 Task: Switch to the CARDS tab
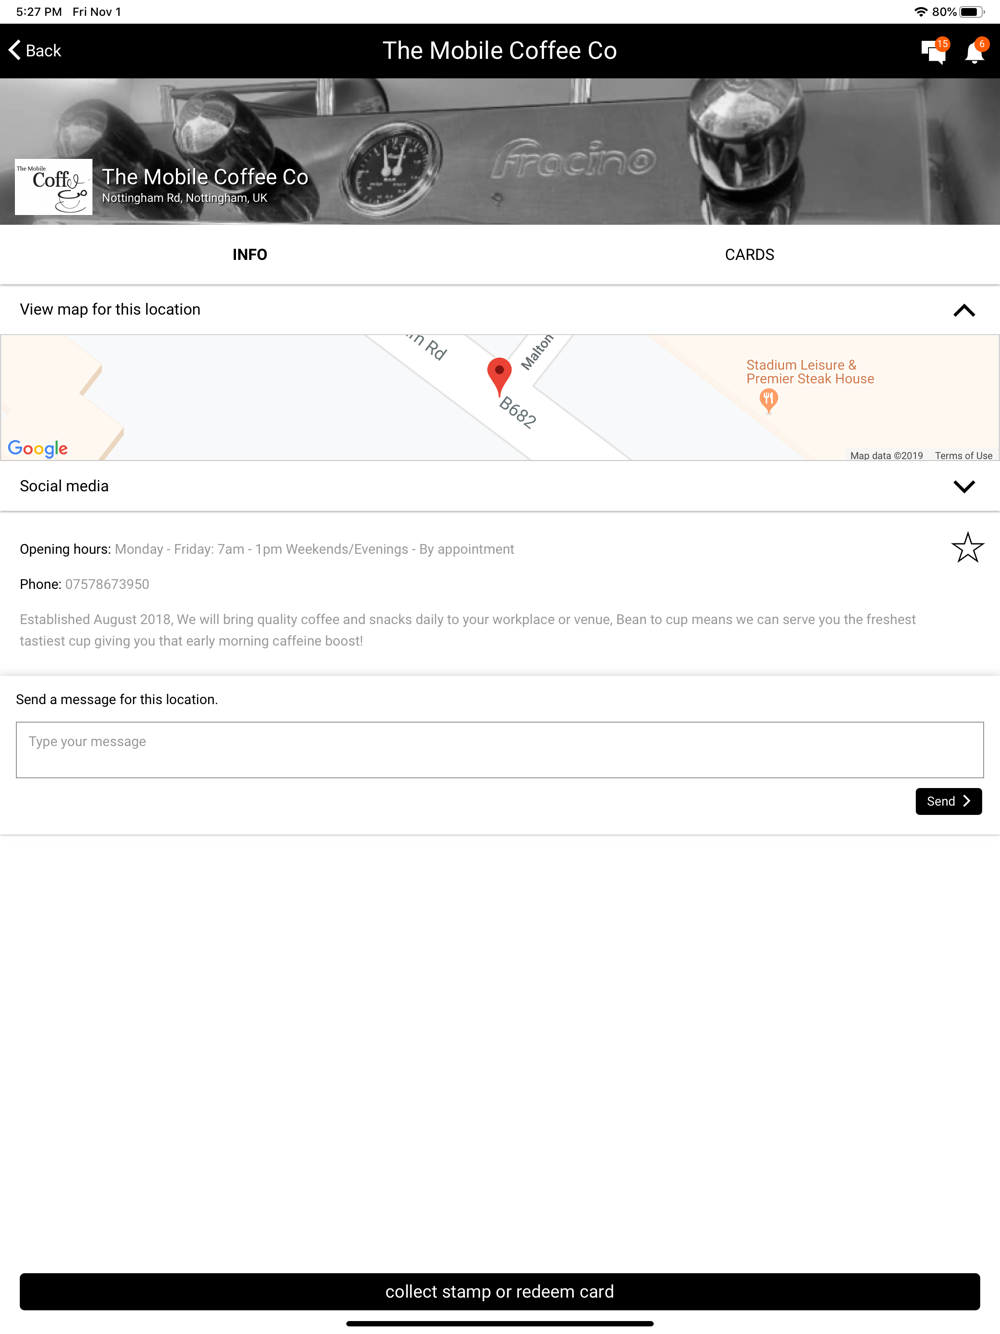750,255
